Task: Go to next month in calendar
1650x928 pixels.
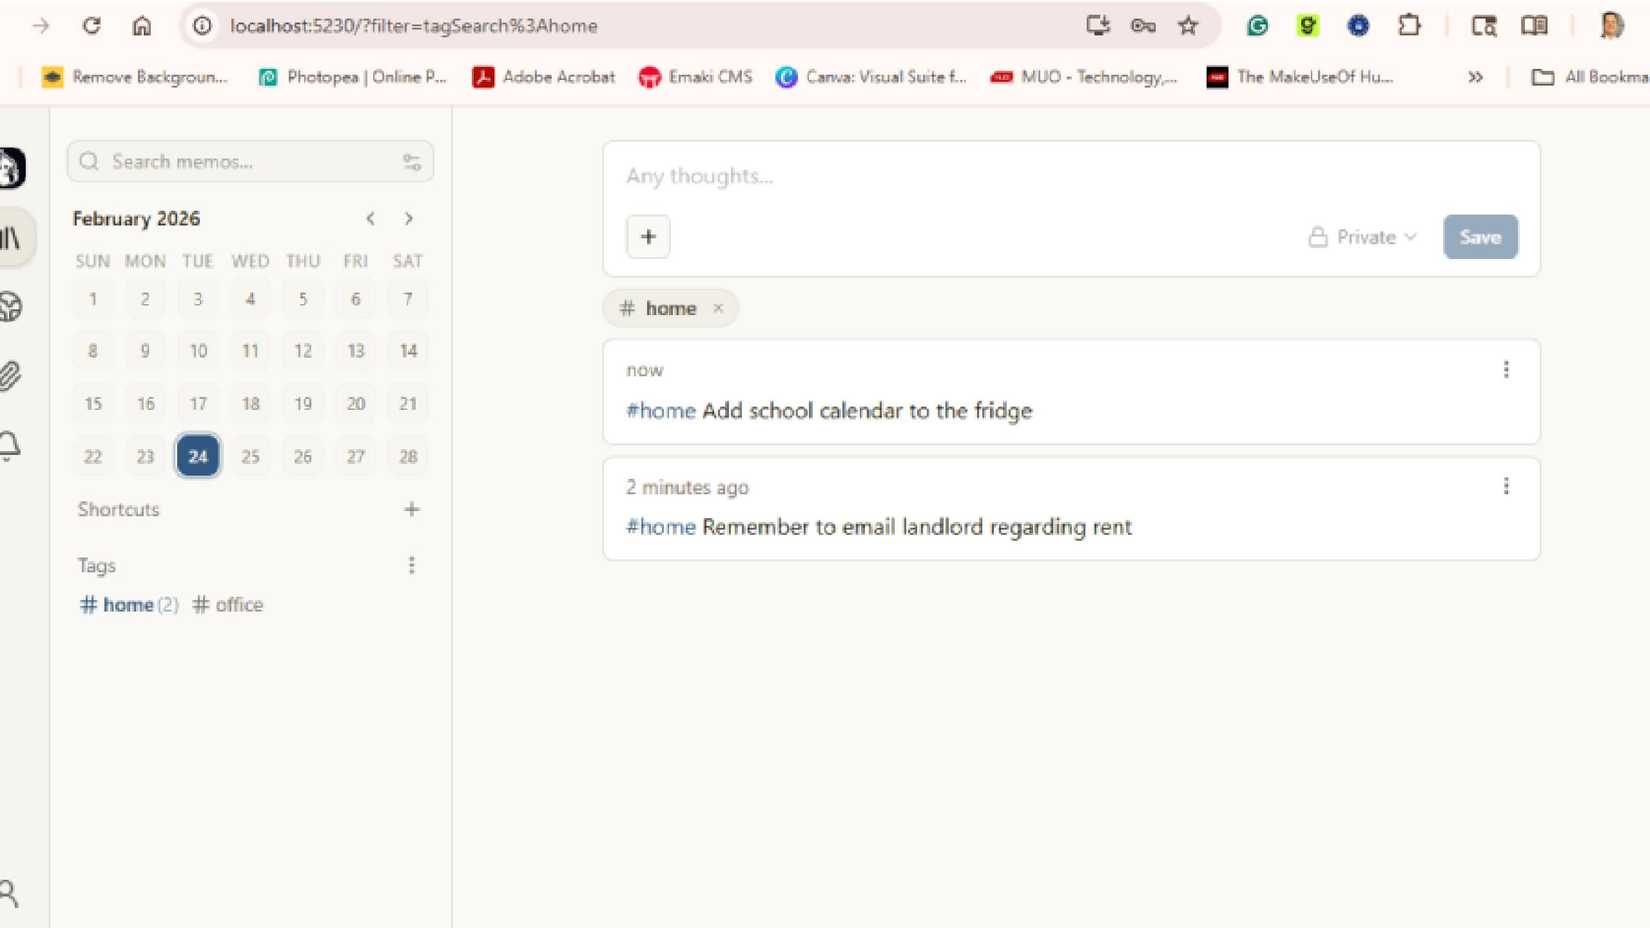Action: (408, 219)
